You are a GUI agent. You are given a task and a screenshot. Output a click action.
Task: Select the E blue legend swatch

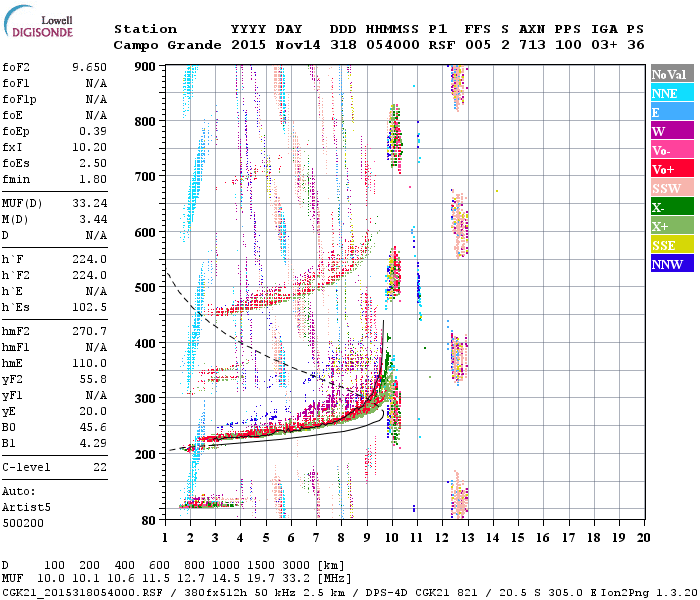pos(672,112)
